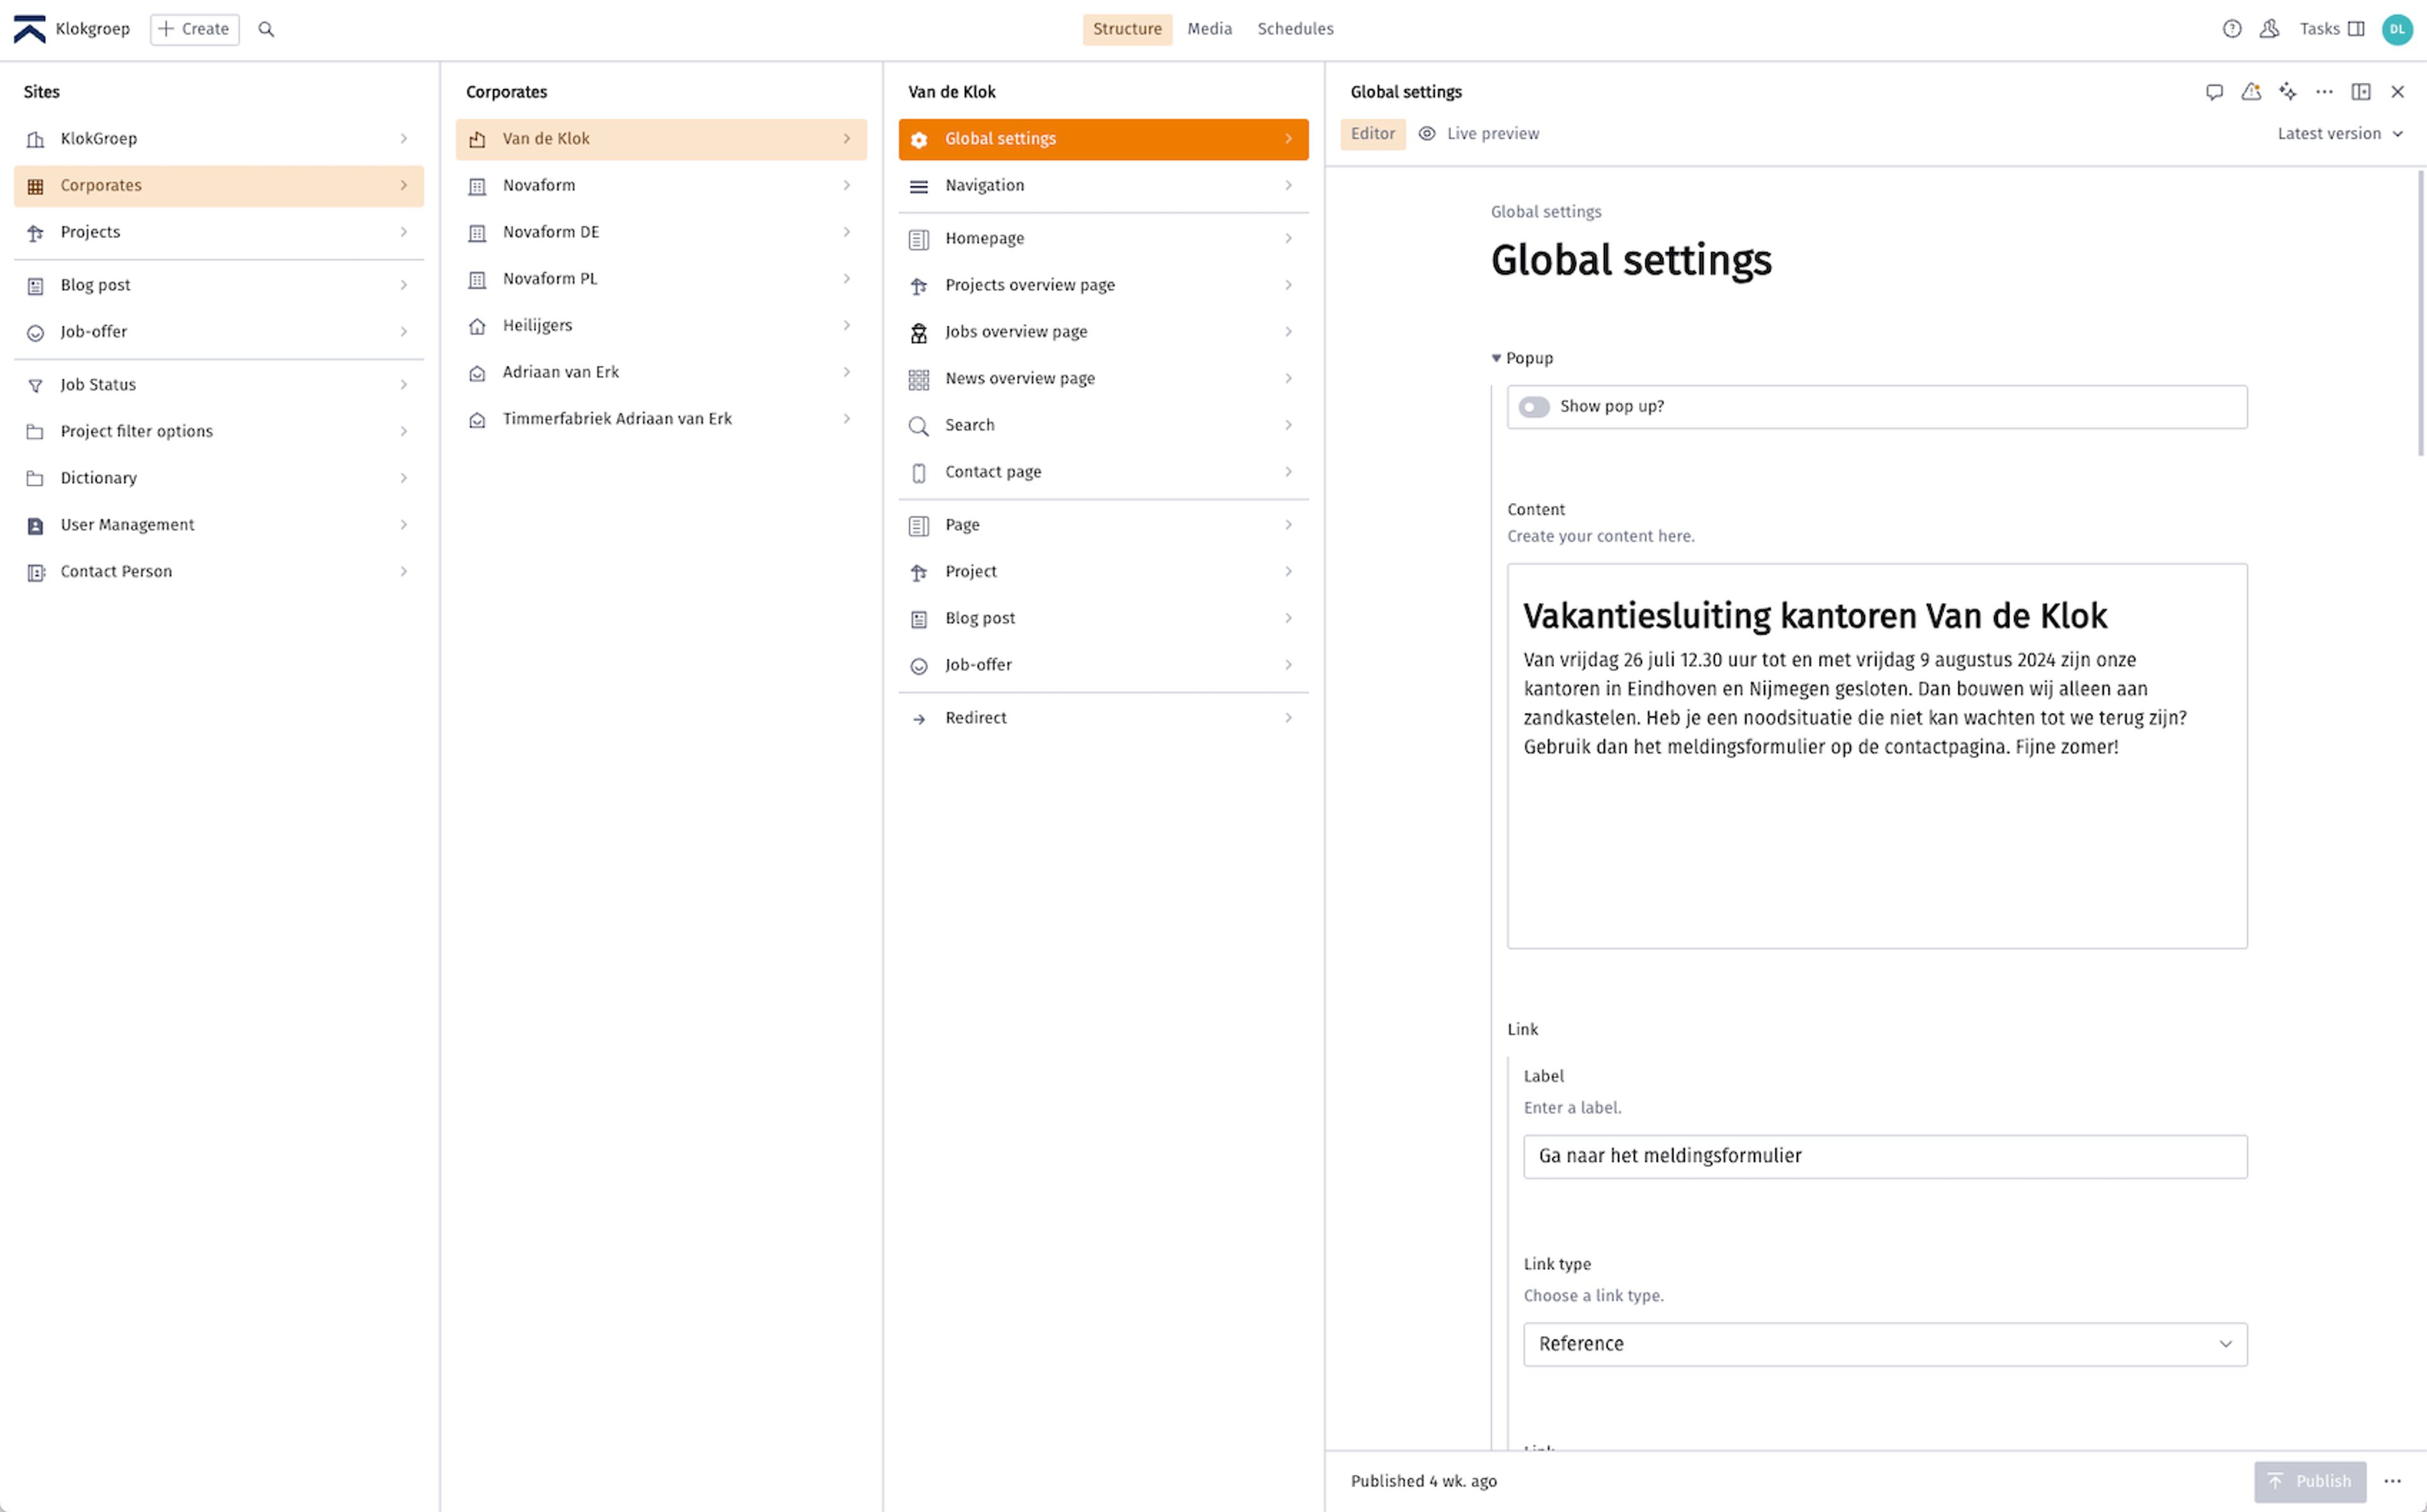2427x1512 pixels.
Task: Click the Klokgroep logo icon
Action: pyautogui.click(x=29, y=29)
